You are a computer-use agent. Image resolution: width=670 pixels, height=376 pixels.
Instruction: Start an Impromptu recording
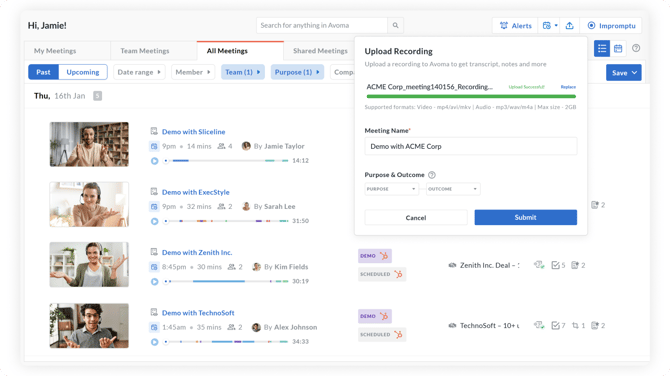coord(611,26)
